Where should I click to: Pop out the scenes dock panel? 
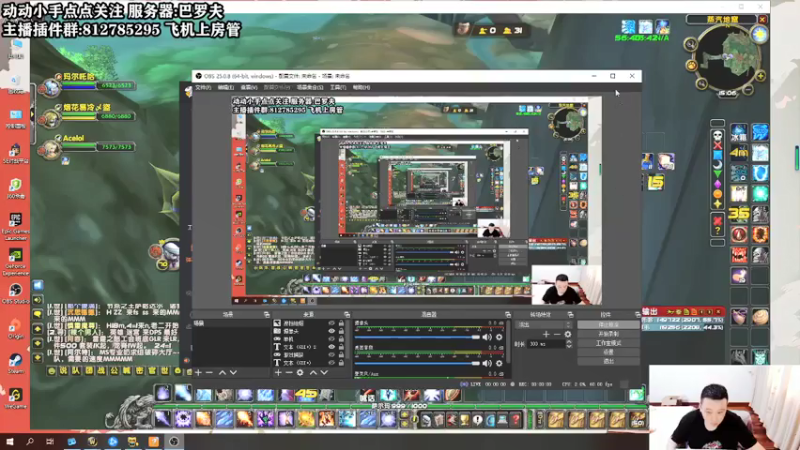tap(266, 315)
